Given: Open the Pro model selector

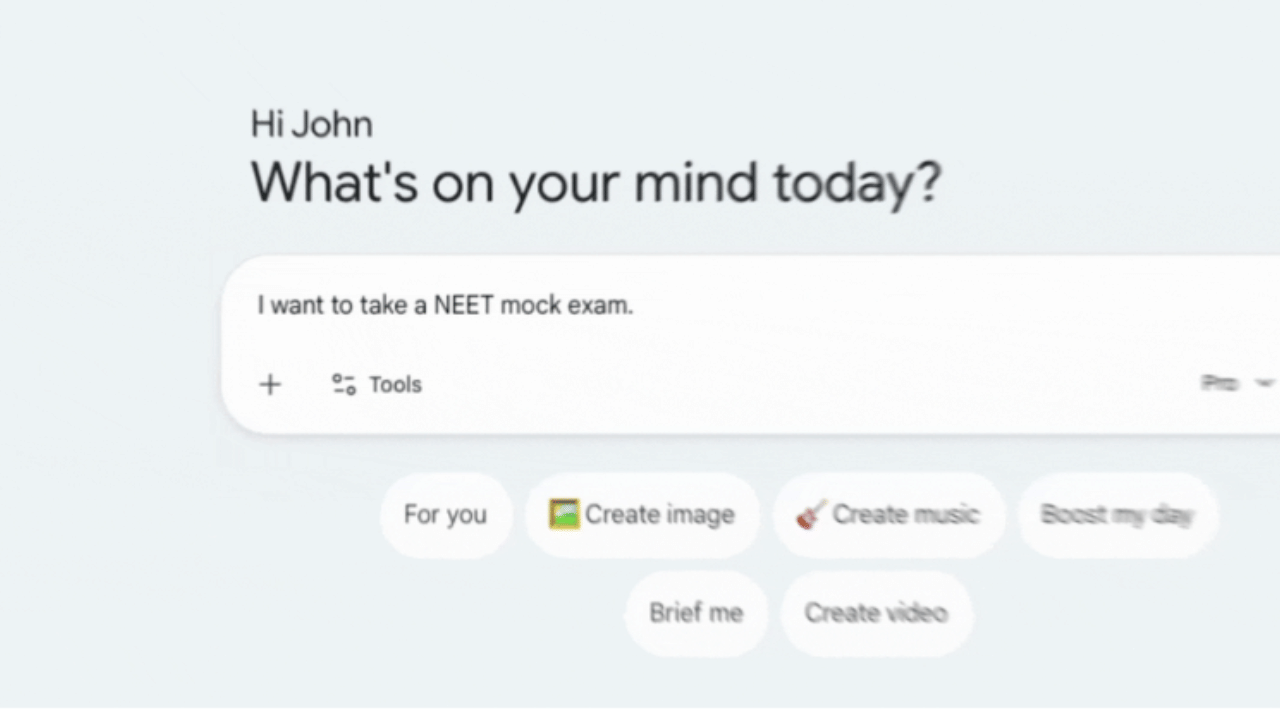Looking at the screenshot, I should (1220, 382).
